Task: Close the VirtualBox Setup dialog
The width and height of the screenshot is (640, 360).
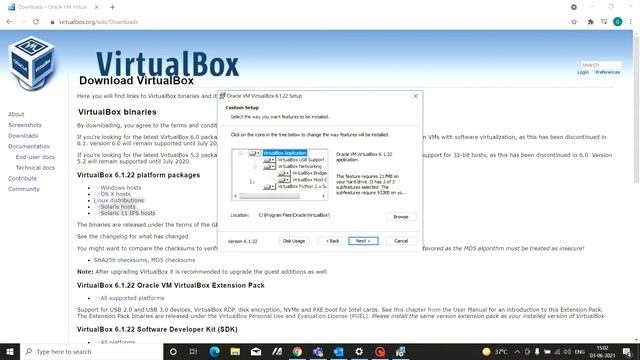Action: click(416, 96)
